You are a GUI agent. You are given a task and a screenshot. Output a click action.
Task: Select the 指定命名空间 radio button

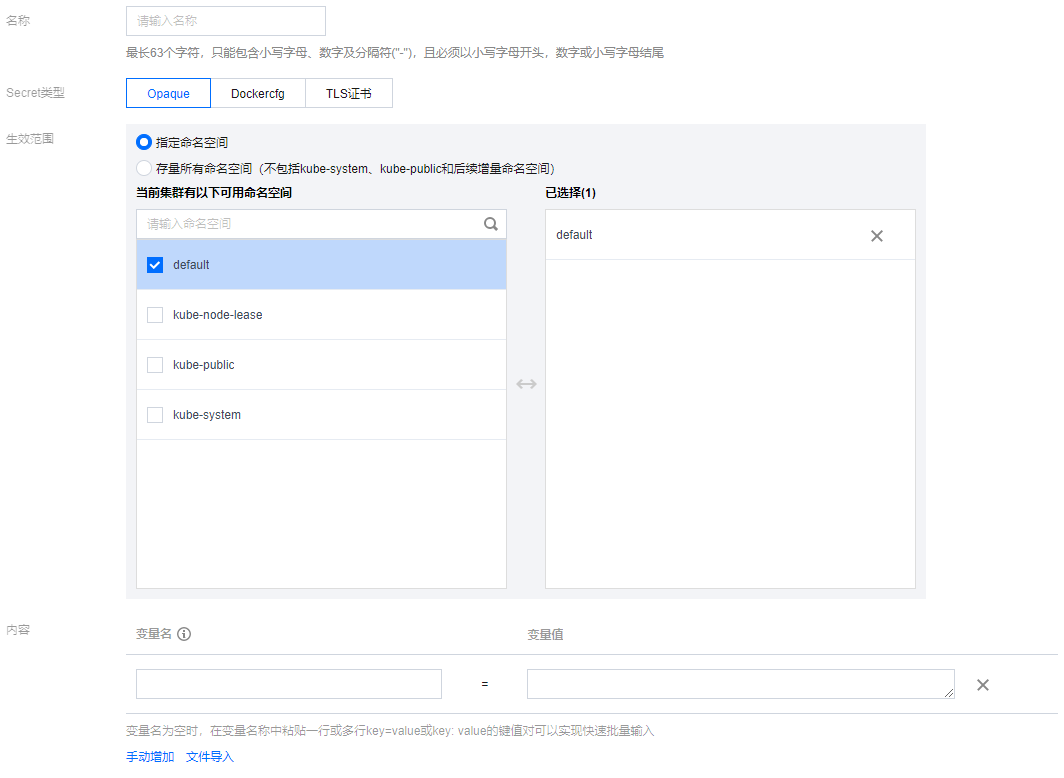143,142
